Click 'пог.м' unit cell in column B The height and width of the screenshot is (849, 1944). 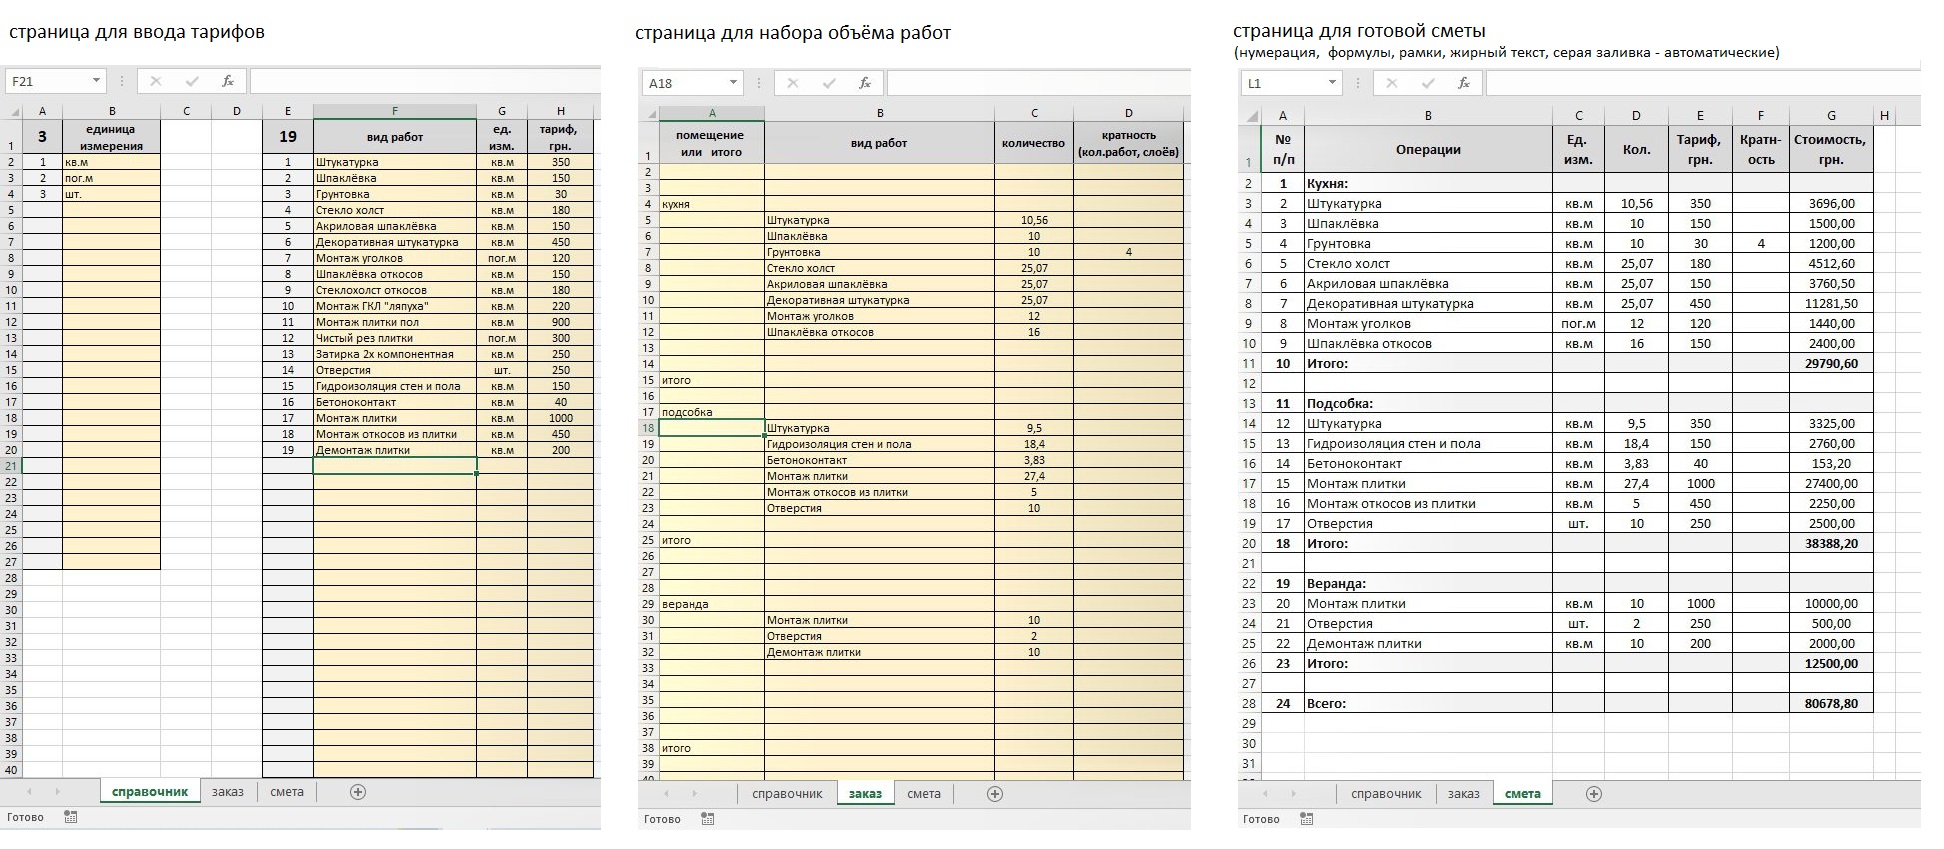click(x=111, y=178)
